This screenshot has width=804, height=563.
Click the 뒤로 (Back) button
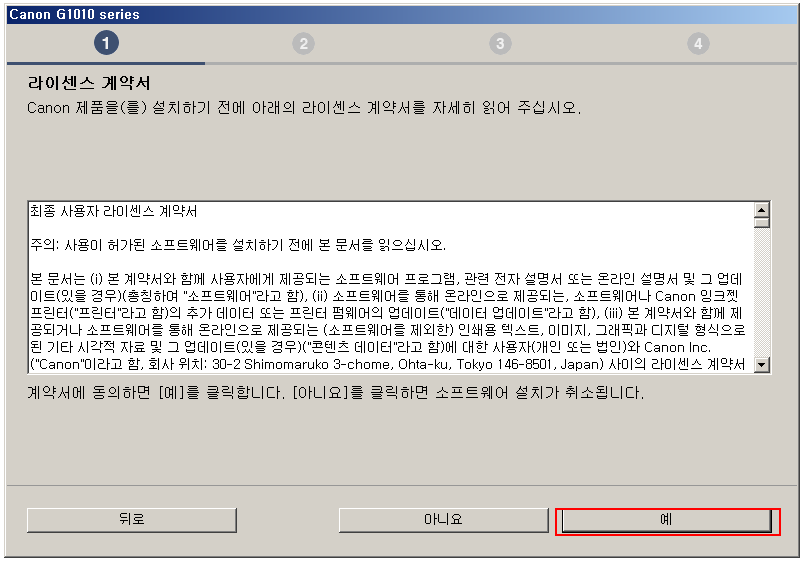click(x=132, y=520)
